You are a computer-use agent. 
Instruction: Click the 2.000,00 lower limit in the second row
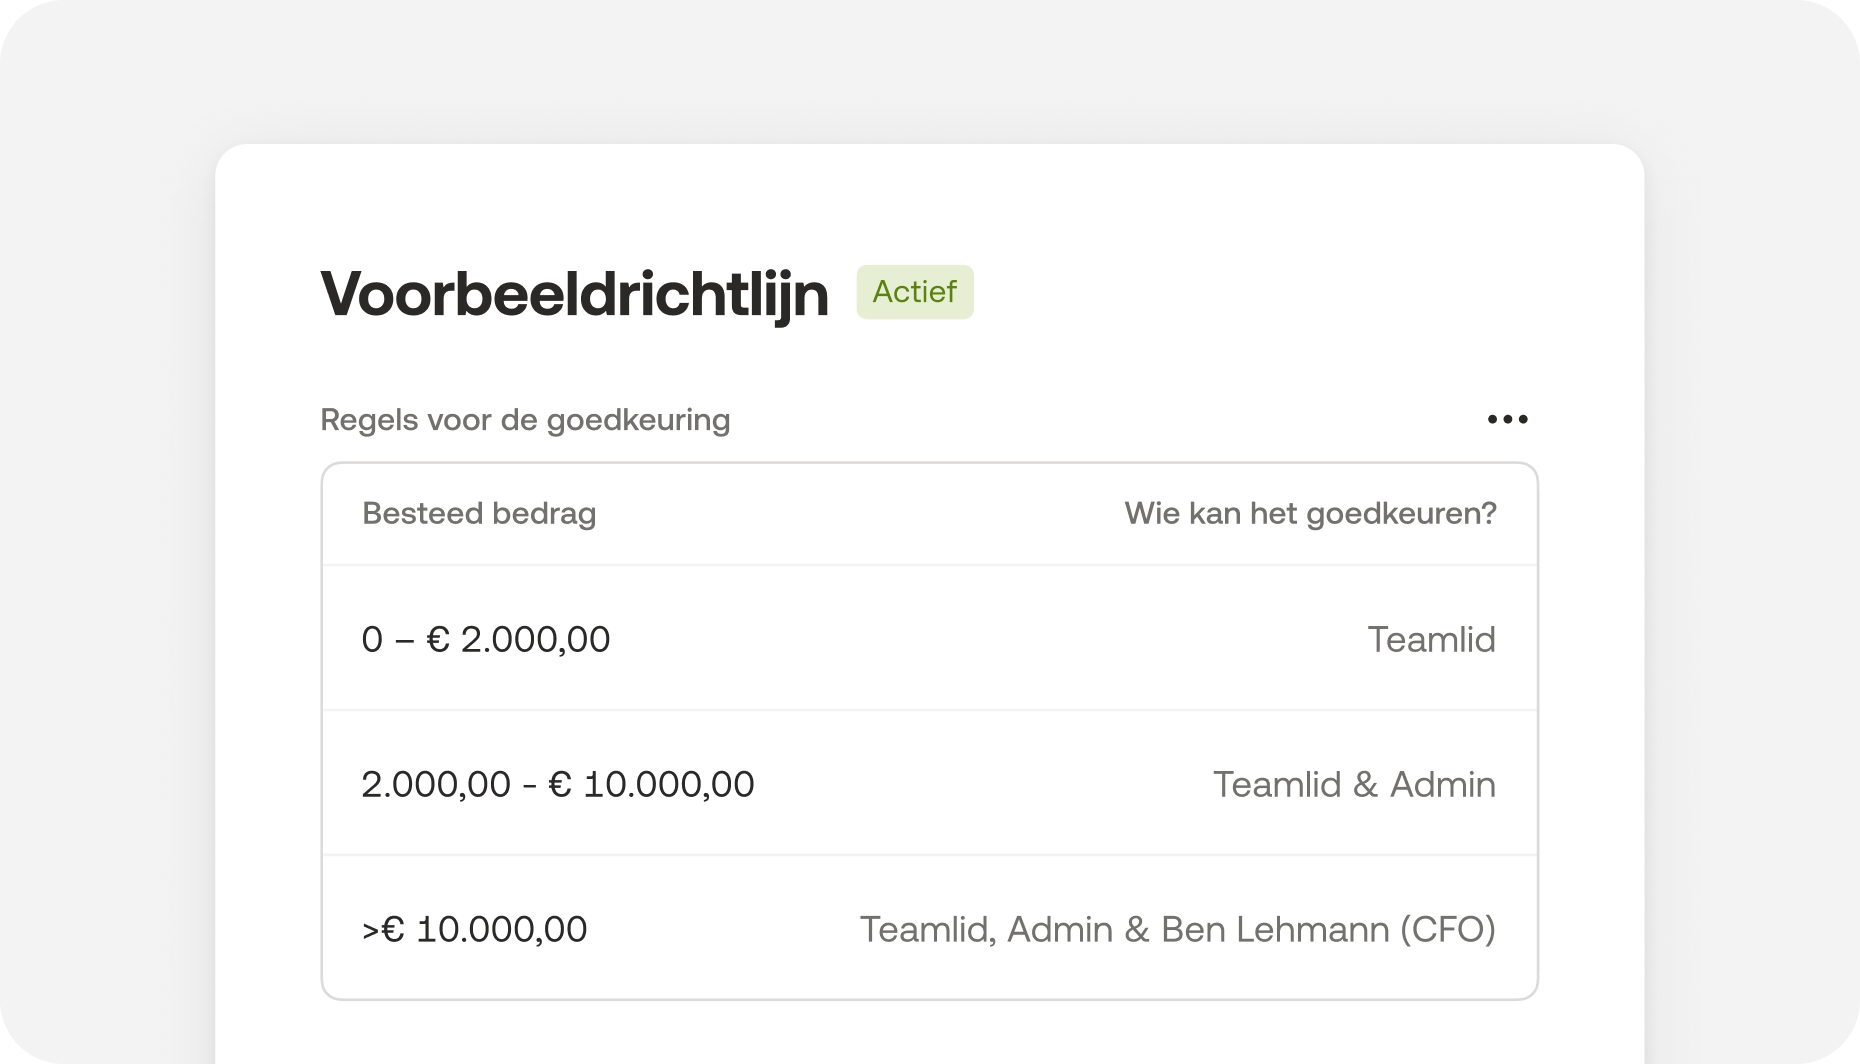pos(436,784)
